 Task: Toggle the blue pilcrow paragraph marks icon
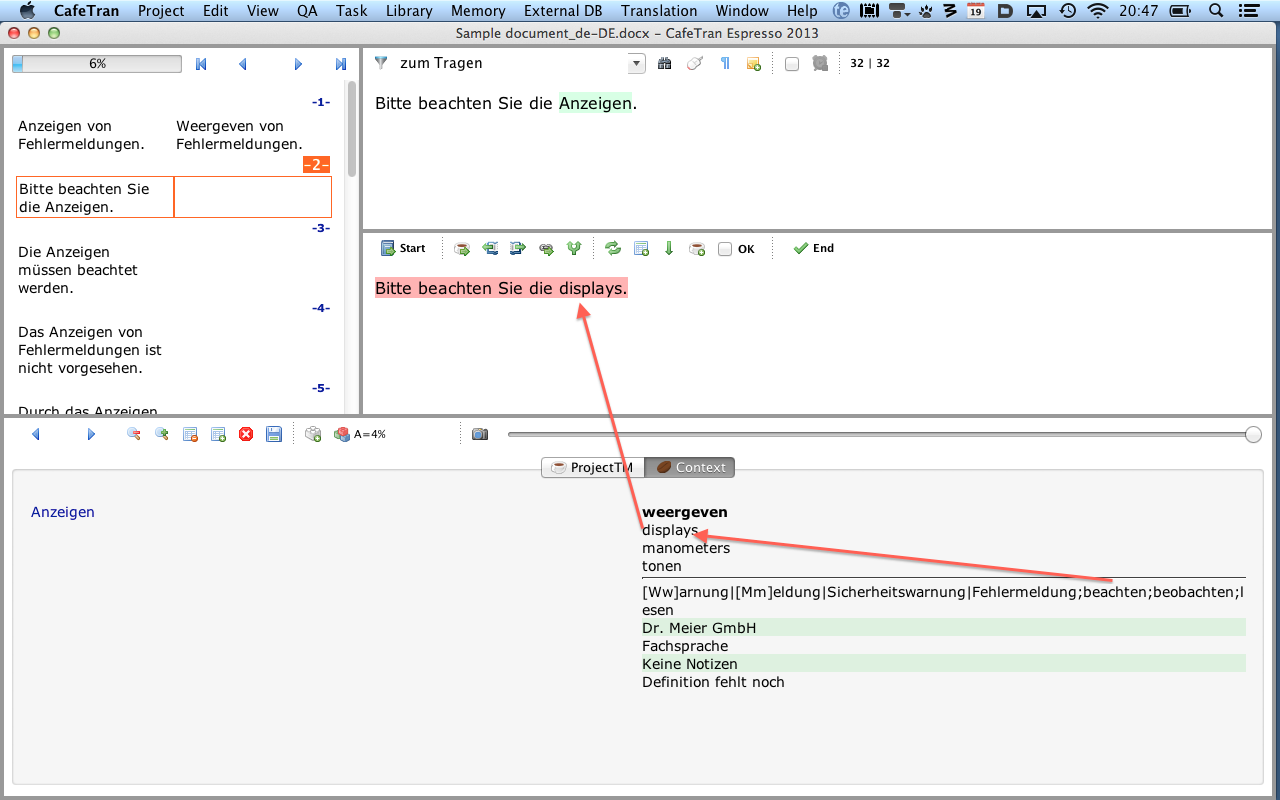pos(725,64)
